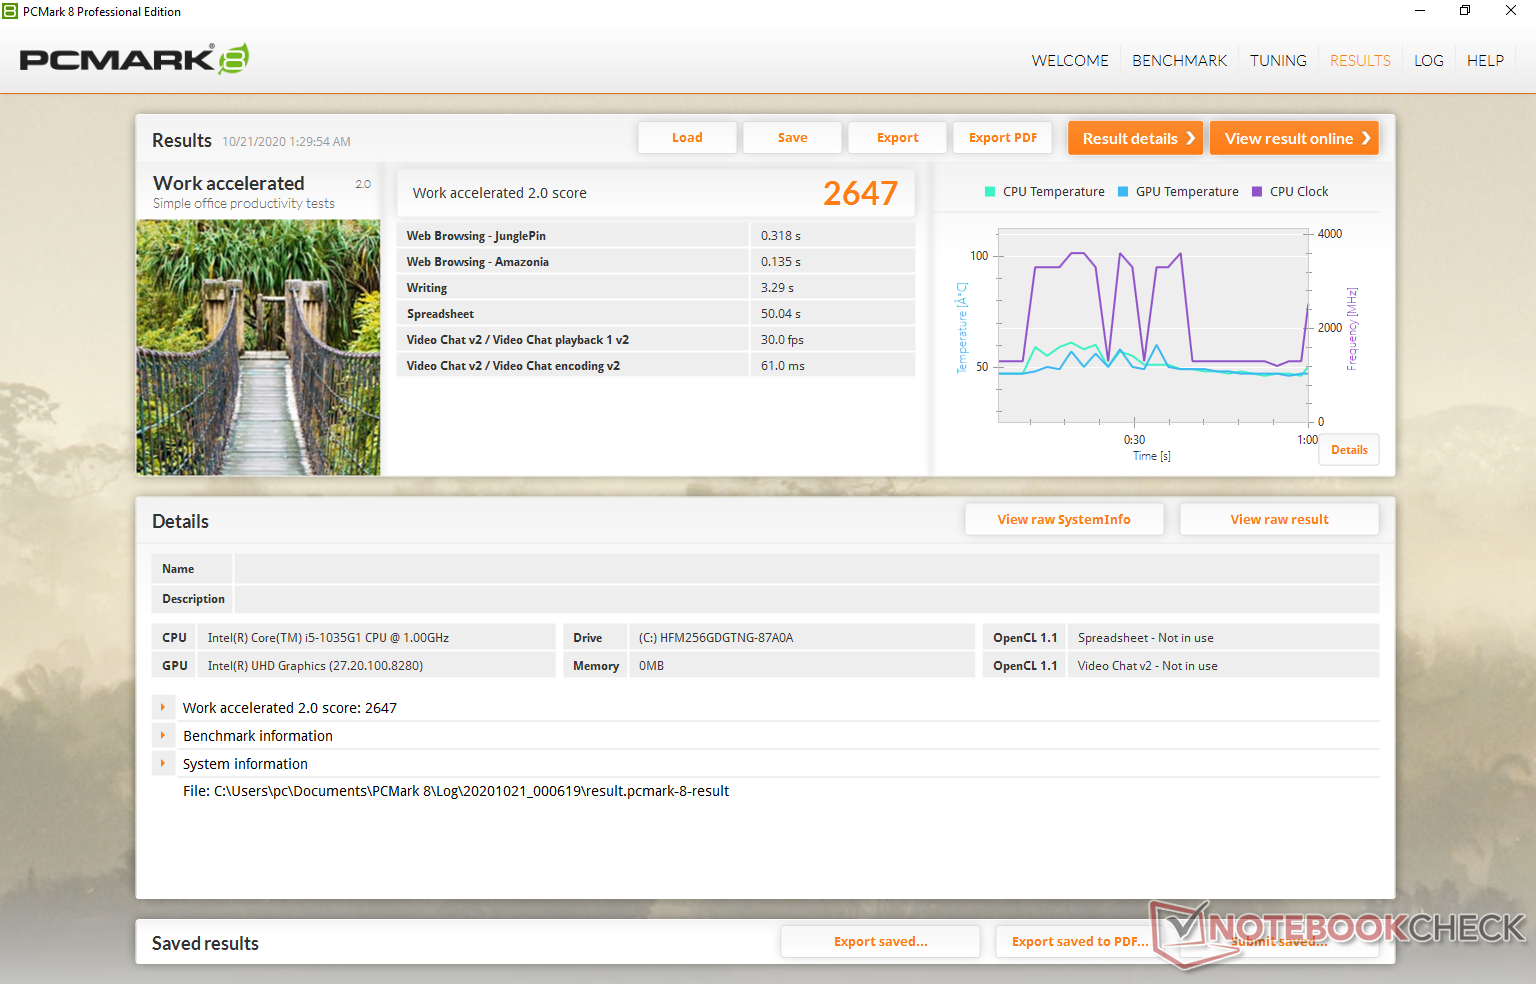Screen dimensions: 1536x984
Task: Click the Export button
Action: [897, 138]
